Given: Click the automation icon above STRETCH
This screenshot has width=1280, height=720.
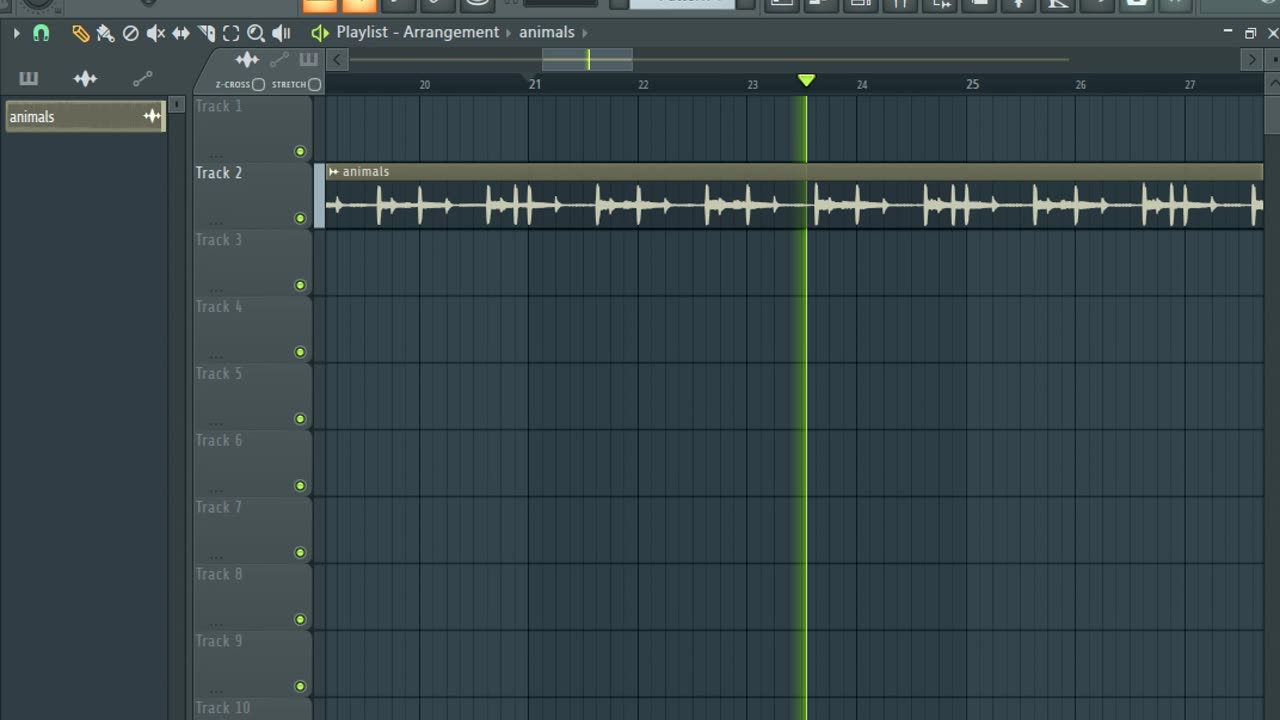Looking at the screenshot, I should pyautogui.click(x=279, y=60).
